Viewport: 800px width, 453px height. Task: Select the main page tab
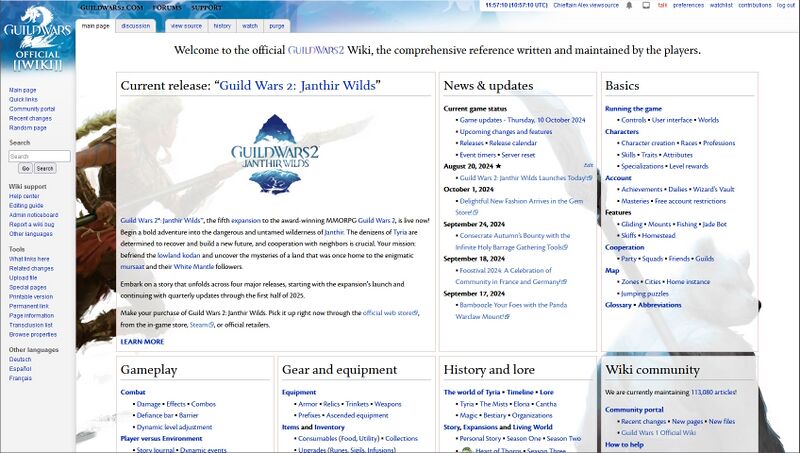pyautogui.click(x=95, y=26)
